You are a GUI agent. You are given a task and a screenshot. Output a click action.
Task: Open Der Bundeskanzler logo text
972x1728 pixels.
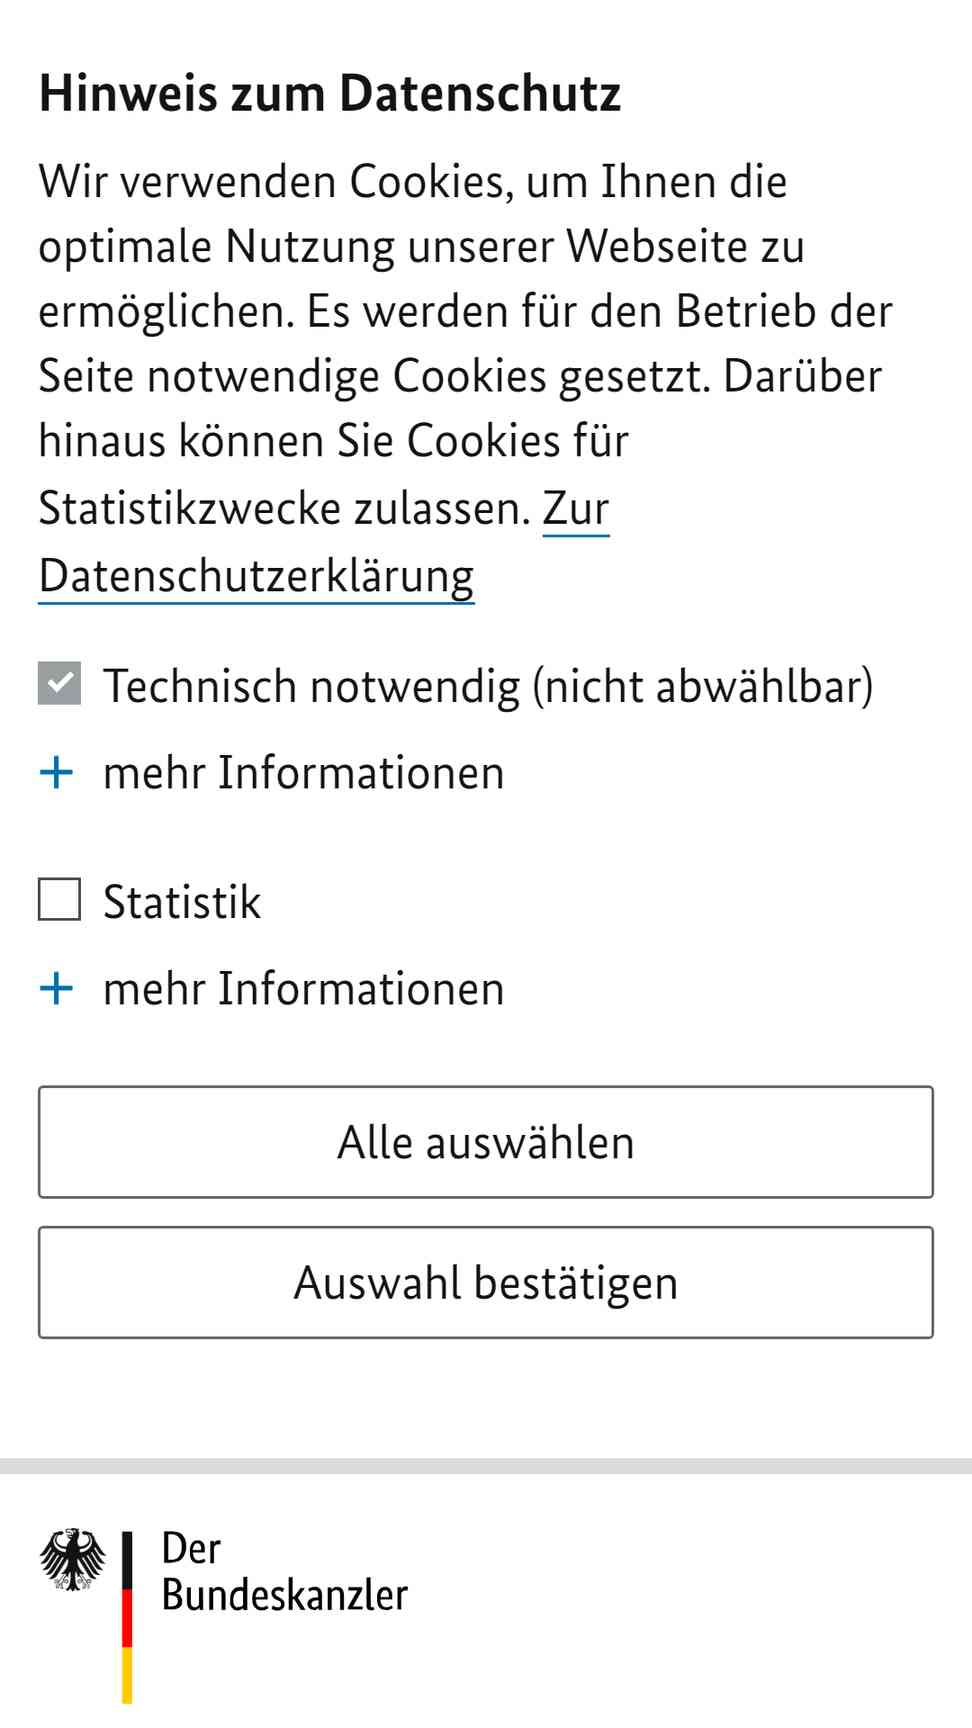(x=285, y=1572)
